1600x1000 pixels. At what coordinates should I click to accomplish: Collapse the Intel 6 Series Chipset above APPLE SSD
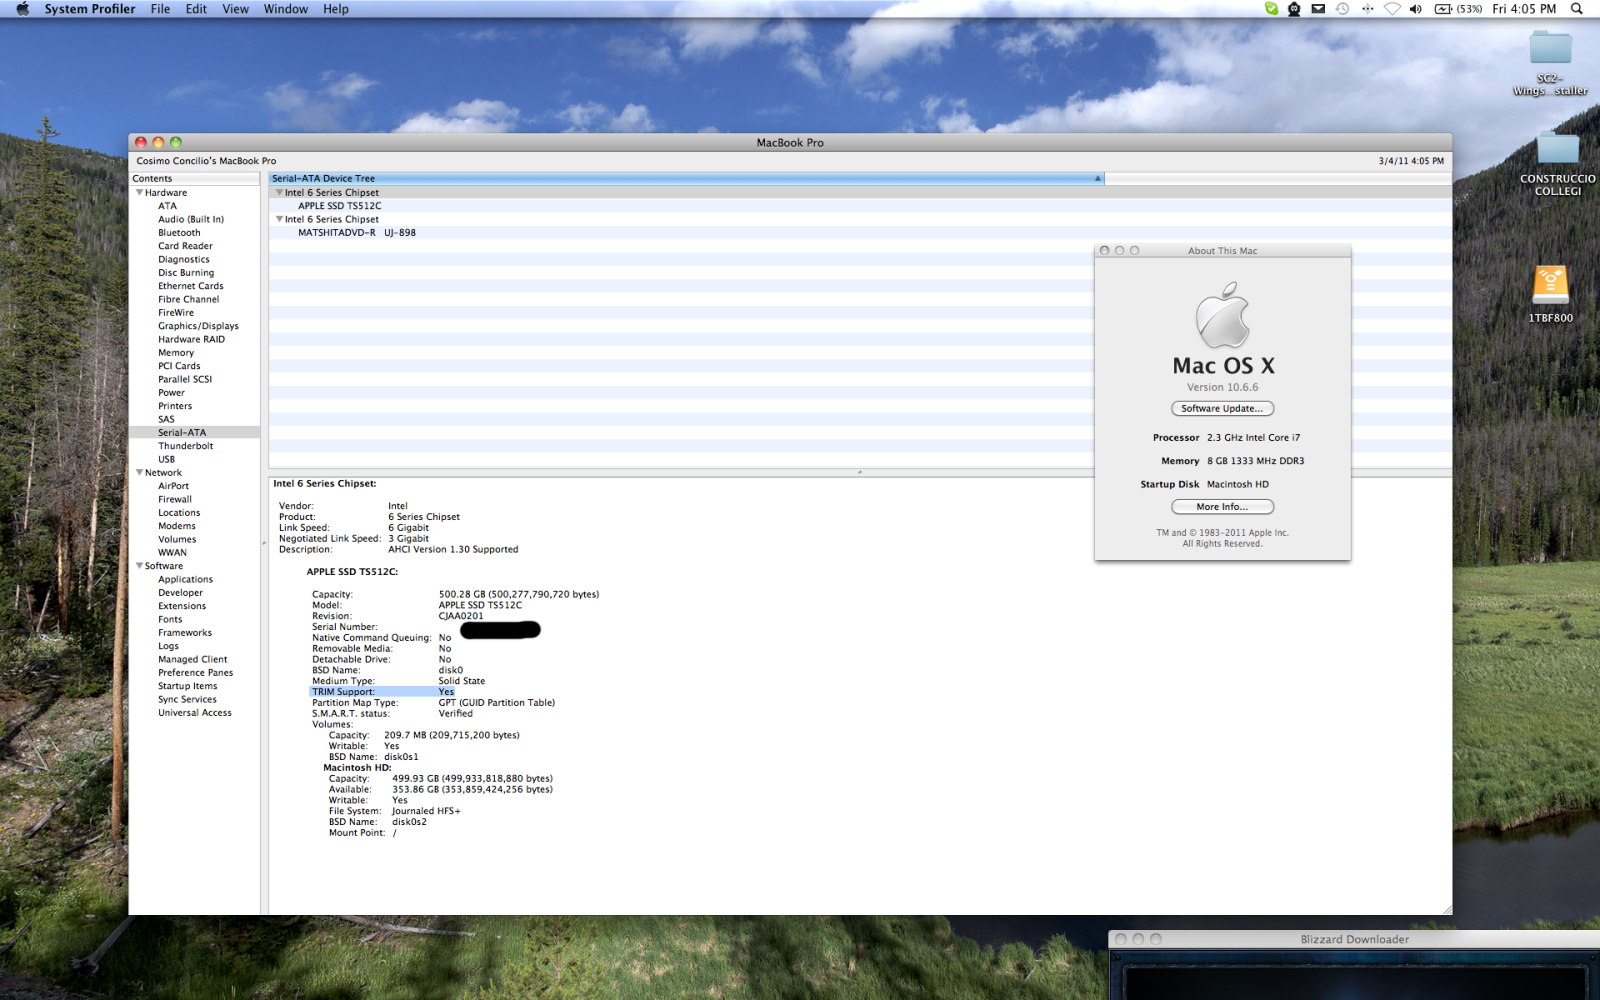coord(279,192)
